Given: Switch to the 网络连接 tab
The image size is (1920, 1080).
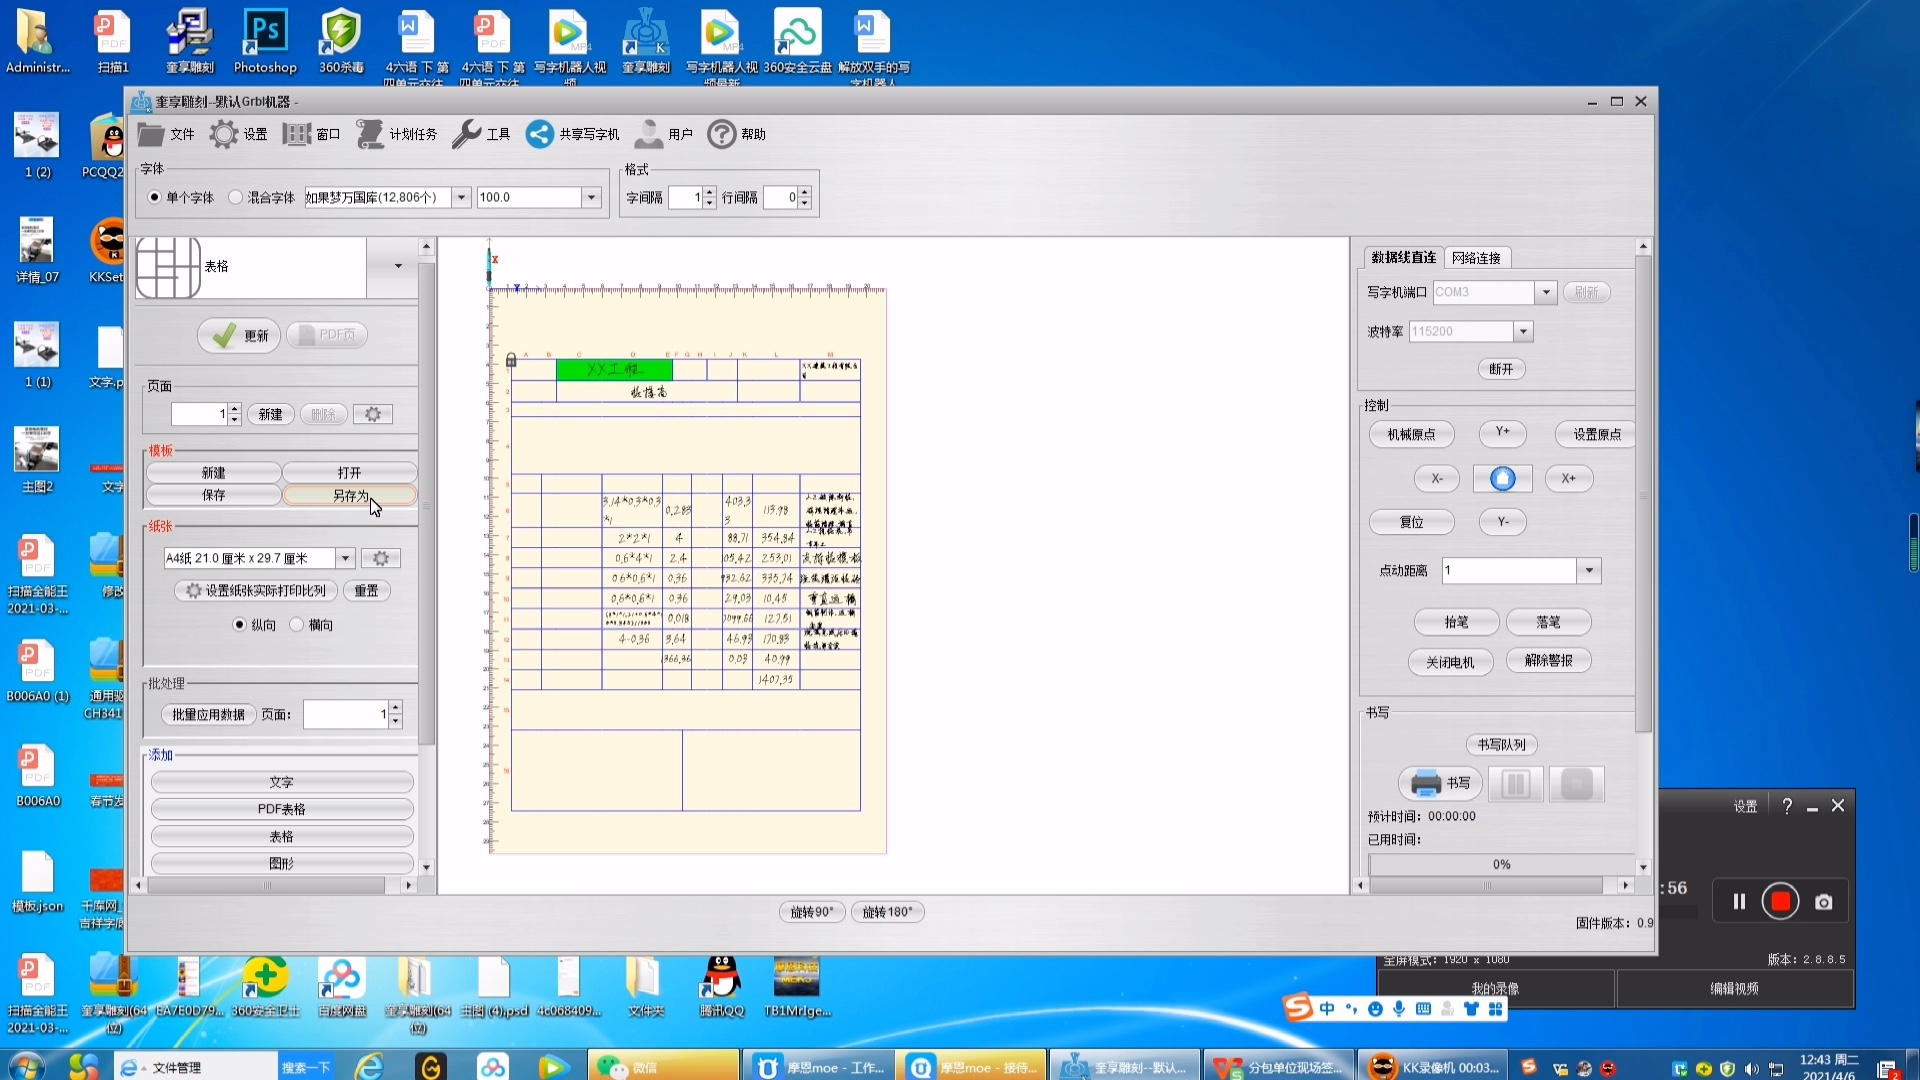Looking at the screenshot, I should (1476, 258).
